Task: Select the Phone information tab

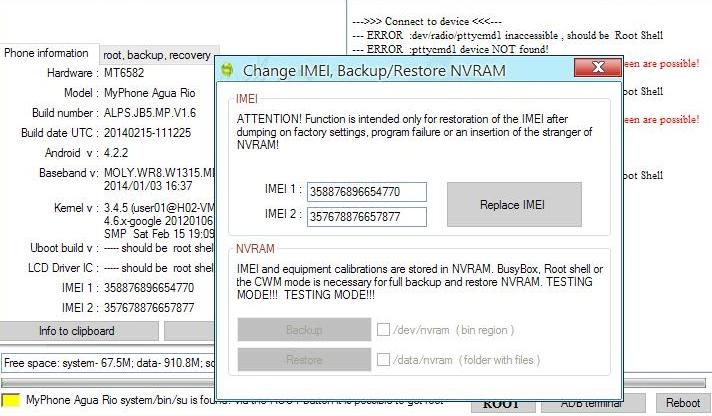Action: point(47,53)
